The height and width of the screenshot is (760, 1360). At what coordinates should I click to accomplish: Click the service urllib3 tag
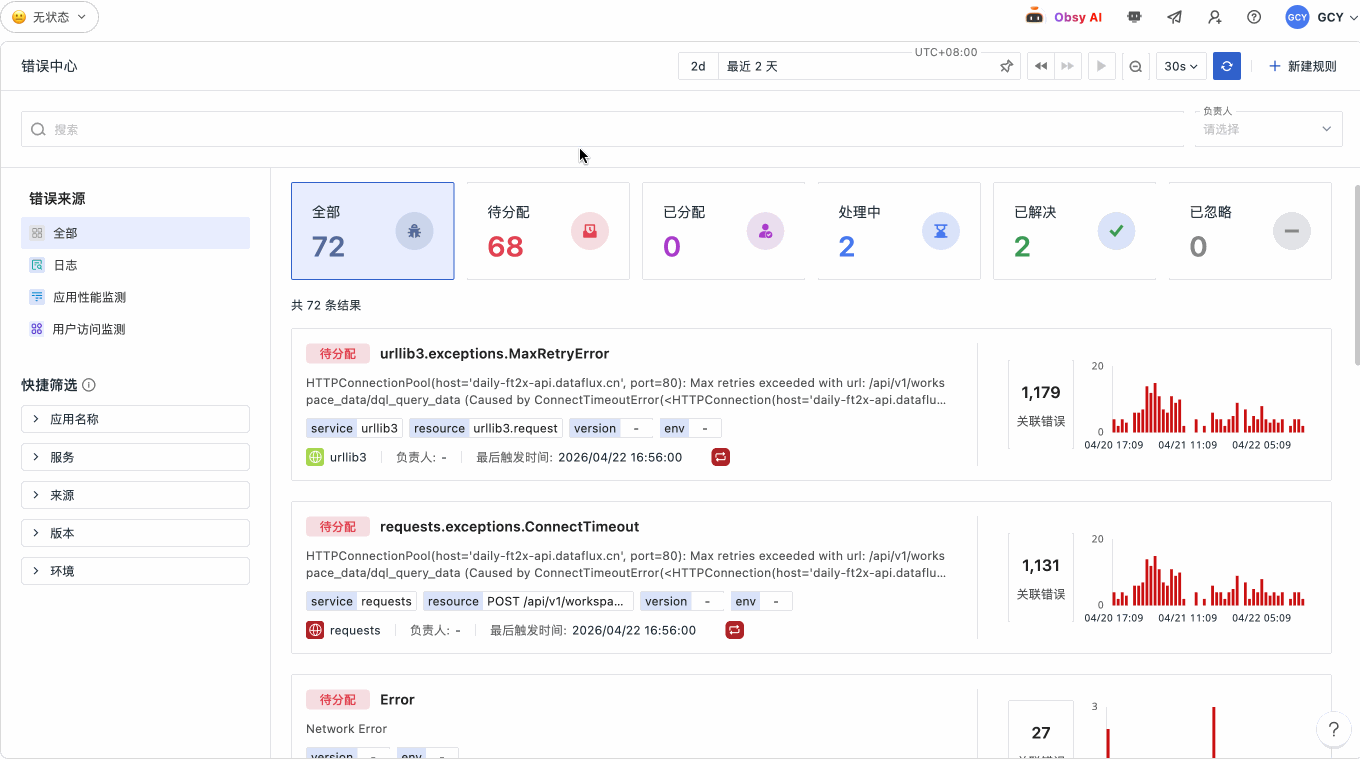tap(355, 428)
